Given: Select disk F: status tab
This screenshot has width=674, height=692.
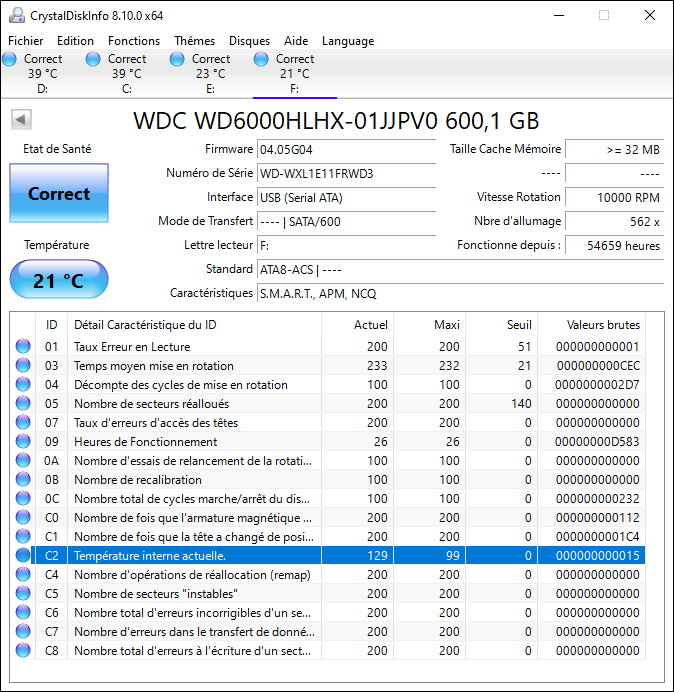Looking at the screenshot, I should tap(294, 74).
